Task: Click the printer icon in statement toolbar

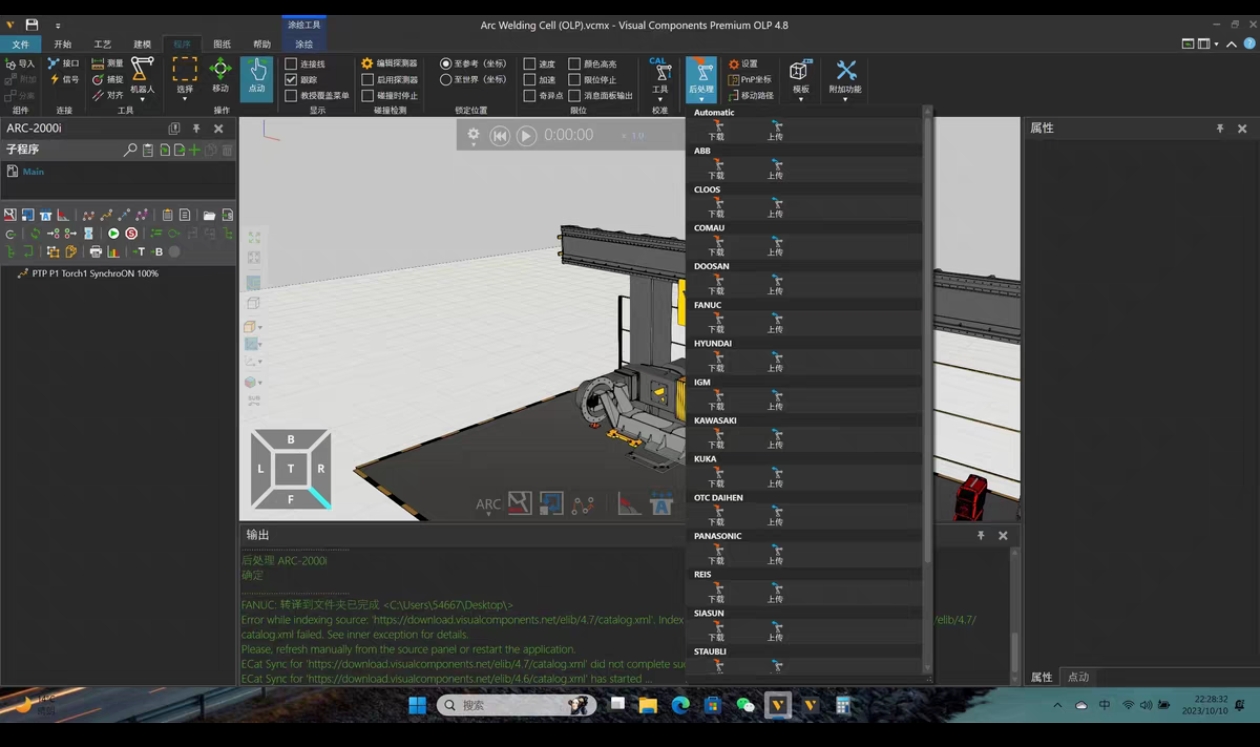Action: (96, 252)
